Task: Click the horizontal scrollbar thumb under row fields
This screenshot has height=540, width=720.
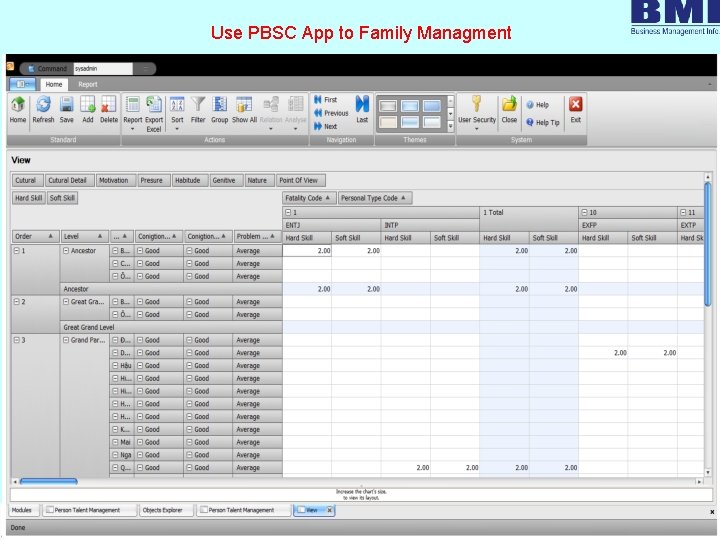Action: (49, 481)
